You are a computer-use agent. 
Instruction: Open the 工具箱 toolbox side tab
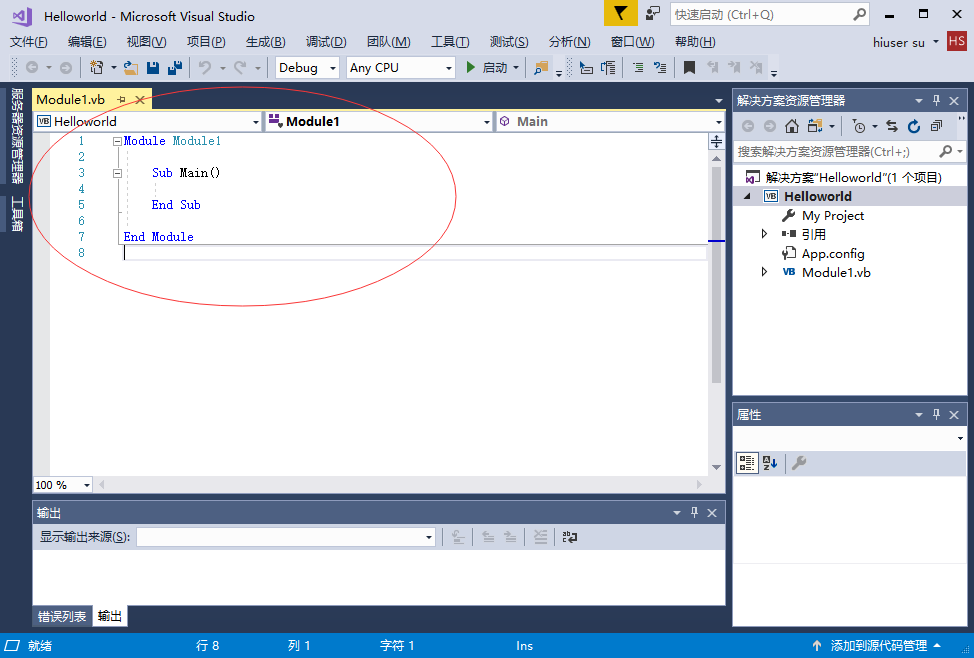click(17, 214)
